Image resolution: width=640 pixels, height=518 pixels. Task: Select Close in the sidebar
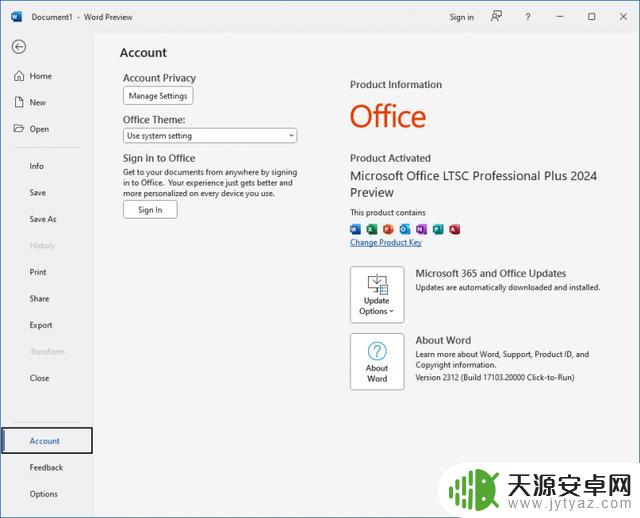point(39,378)
